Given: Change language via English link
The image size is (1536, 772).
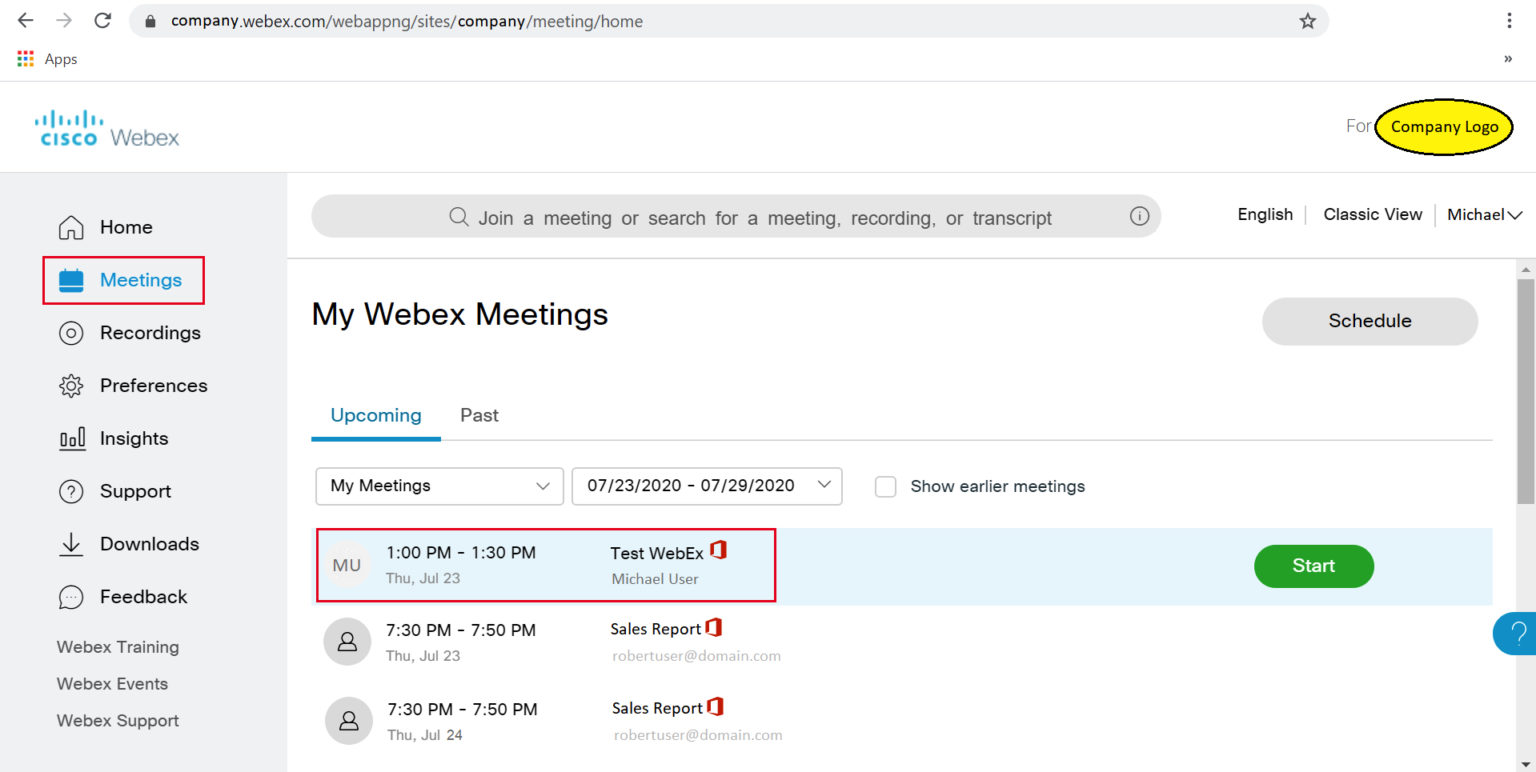Looking at the screenshot, I should 1265,215.
